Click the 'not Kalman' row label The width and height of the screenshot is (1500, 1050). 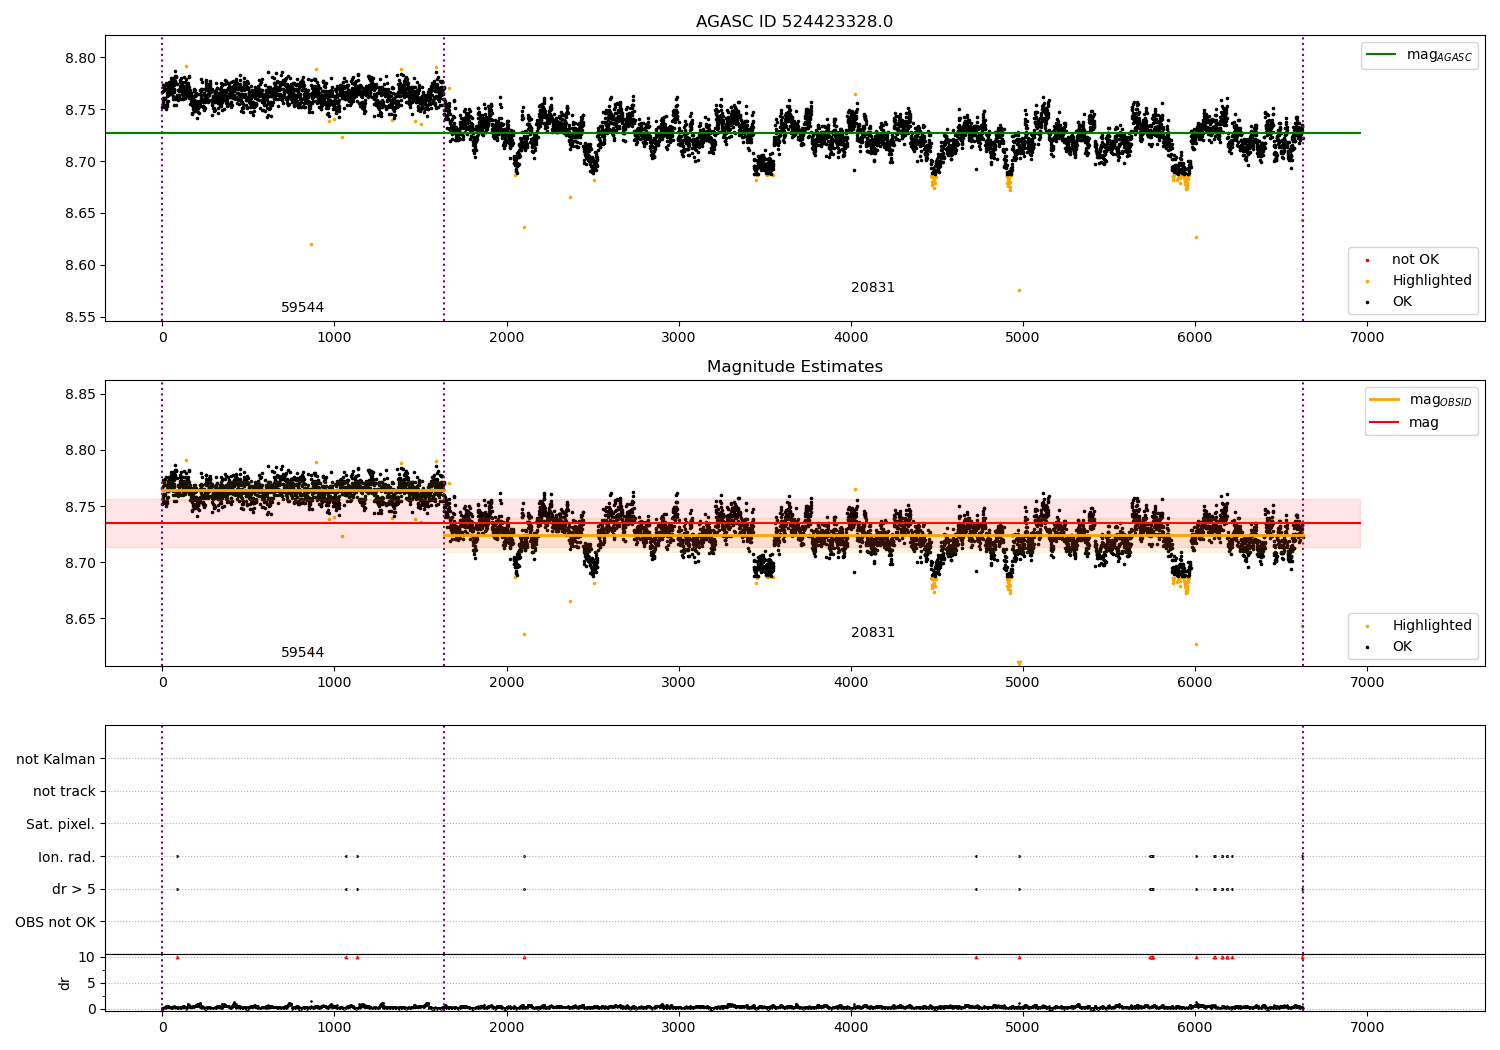(56, 760)
